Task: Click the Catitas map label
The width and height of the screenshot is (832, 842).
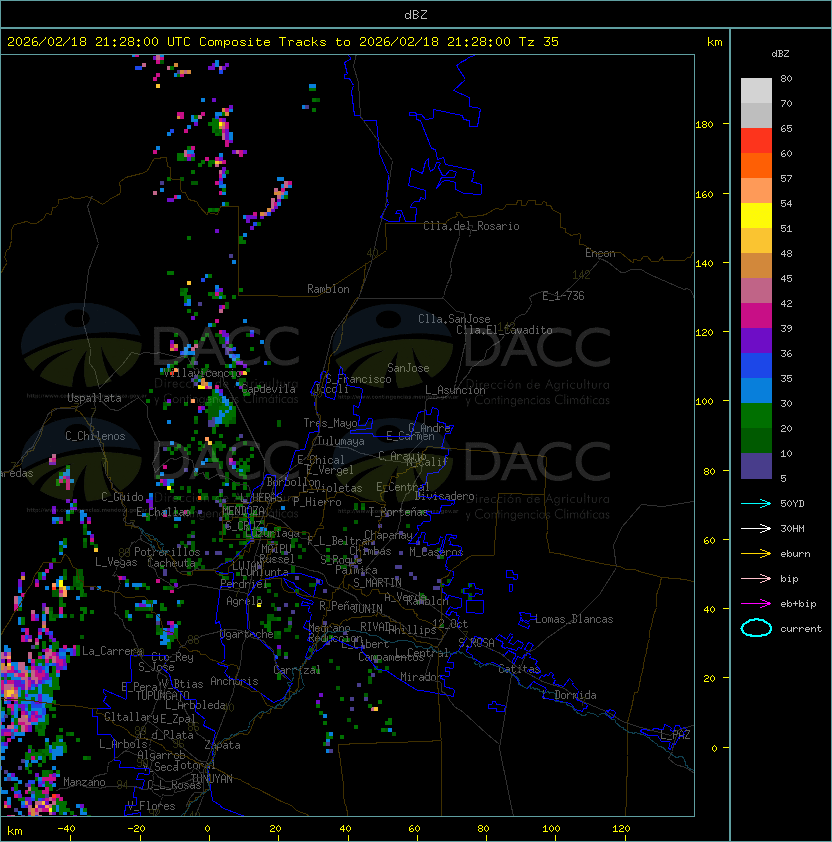Action: 519,669
